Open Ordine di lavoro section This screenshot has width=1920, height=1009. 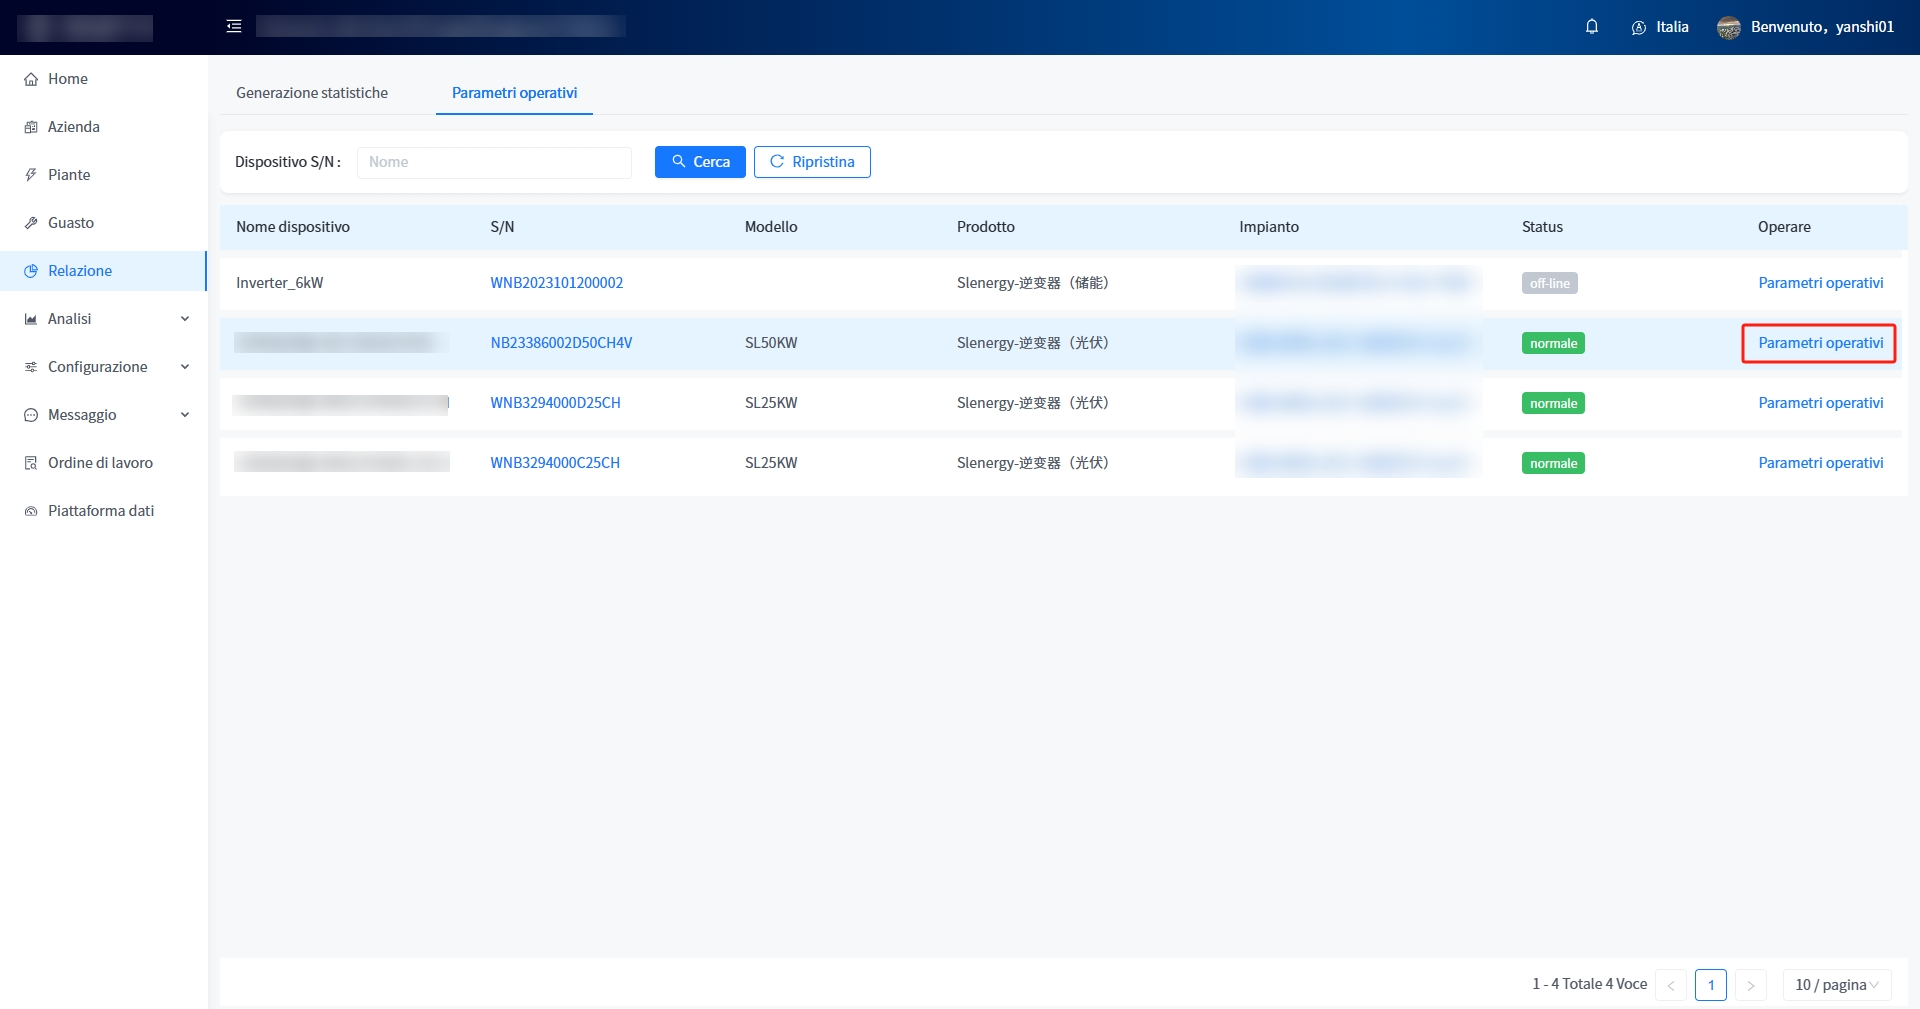coord(103,463)
